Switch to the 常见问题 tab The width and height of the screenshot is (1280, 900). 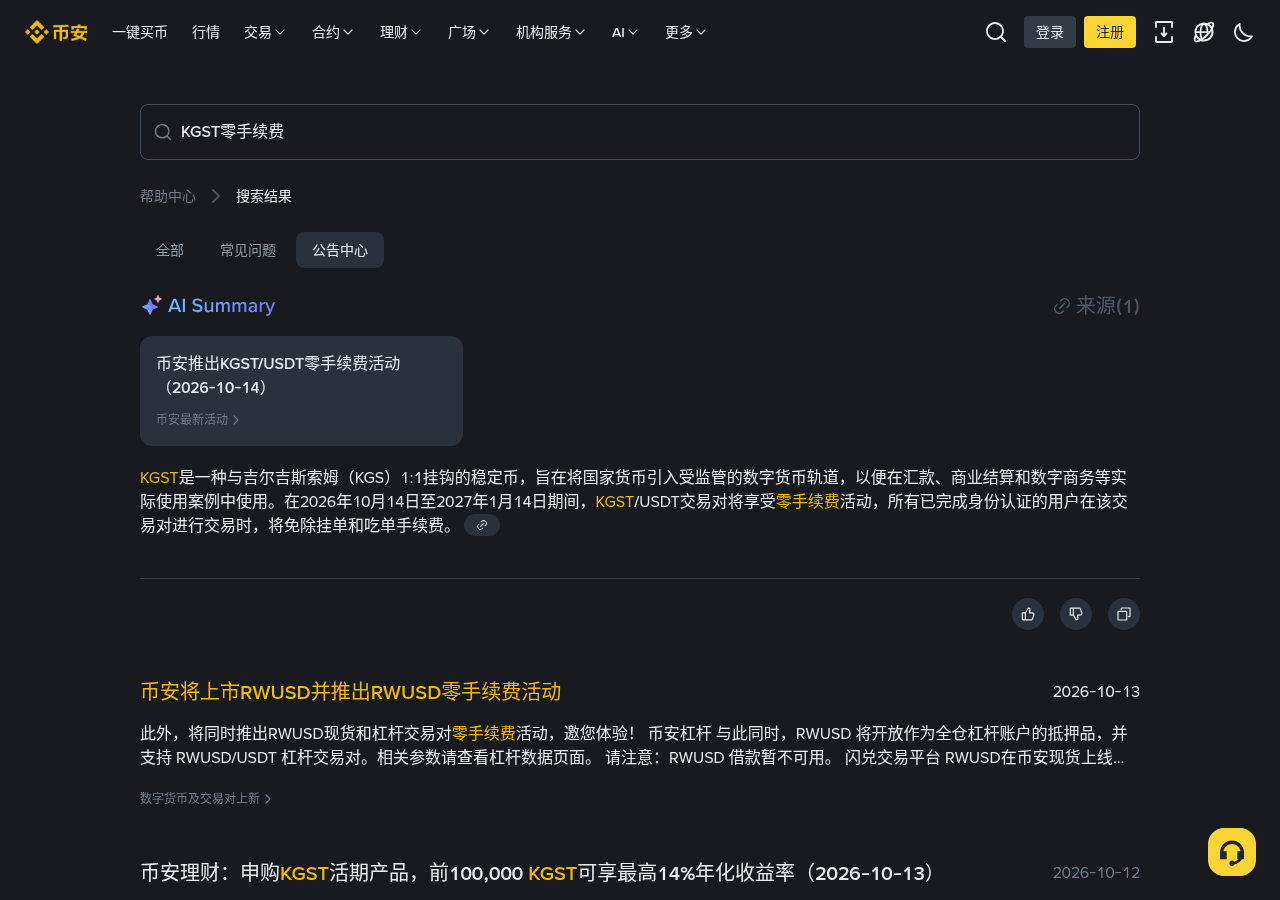[x=248, y=250]
